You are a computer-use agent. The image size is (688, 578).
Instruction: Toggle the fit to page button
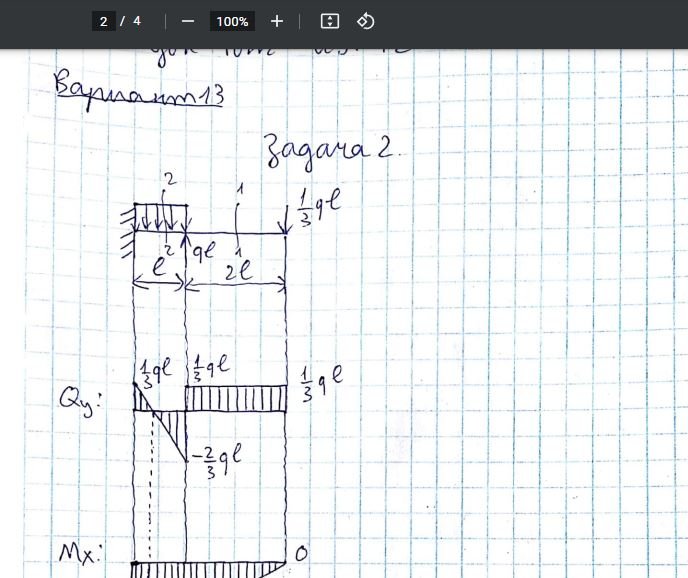(330, 21)
